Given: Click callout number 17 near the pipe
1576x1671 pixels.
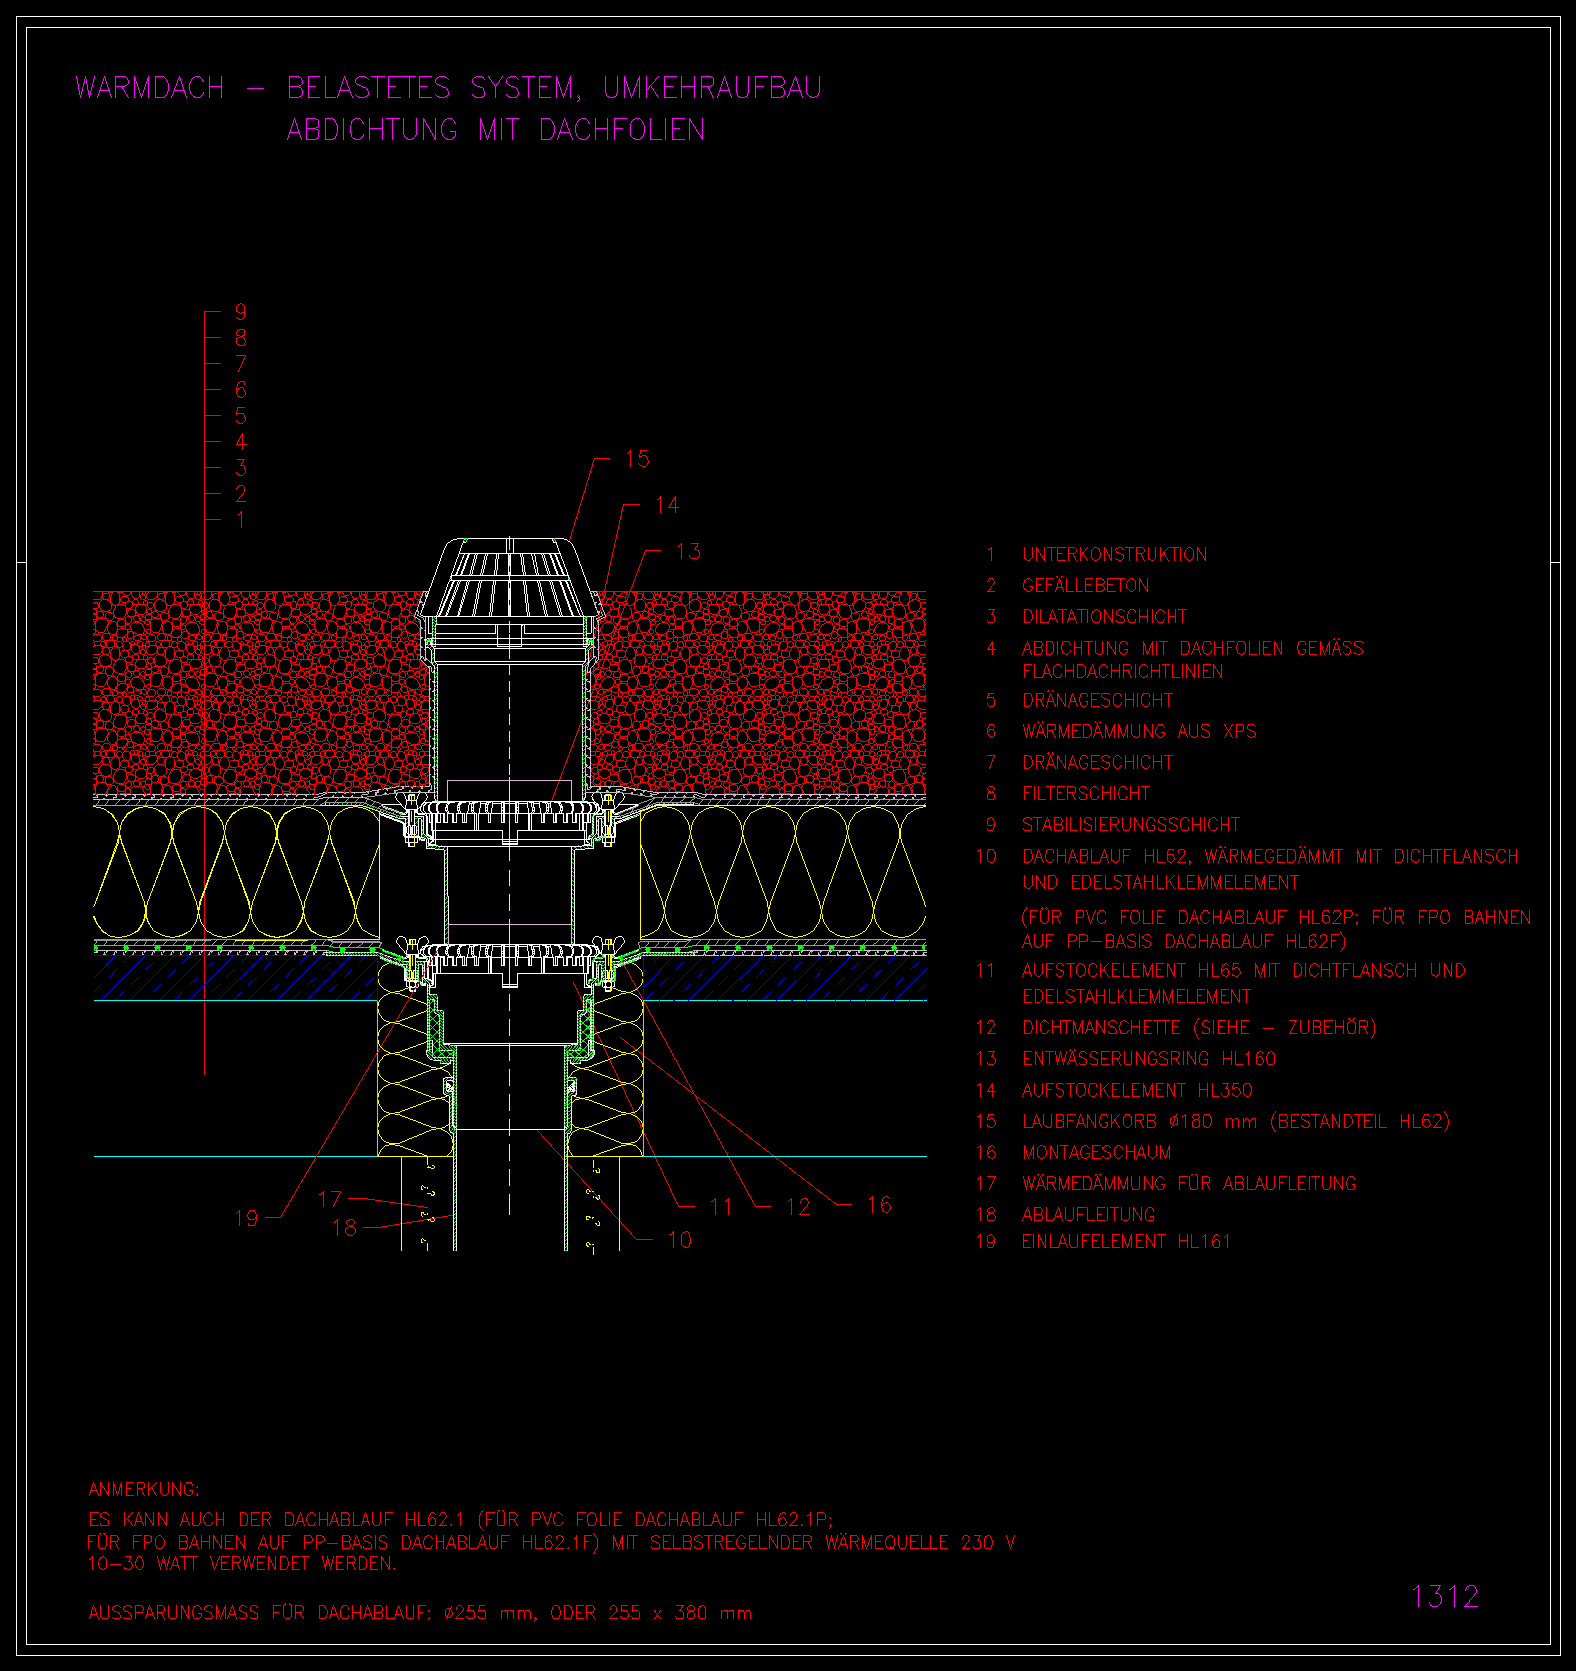Looking at the screenshot, I should tap(330, 1198).
